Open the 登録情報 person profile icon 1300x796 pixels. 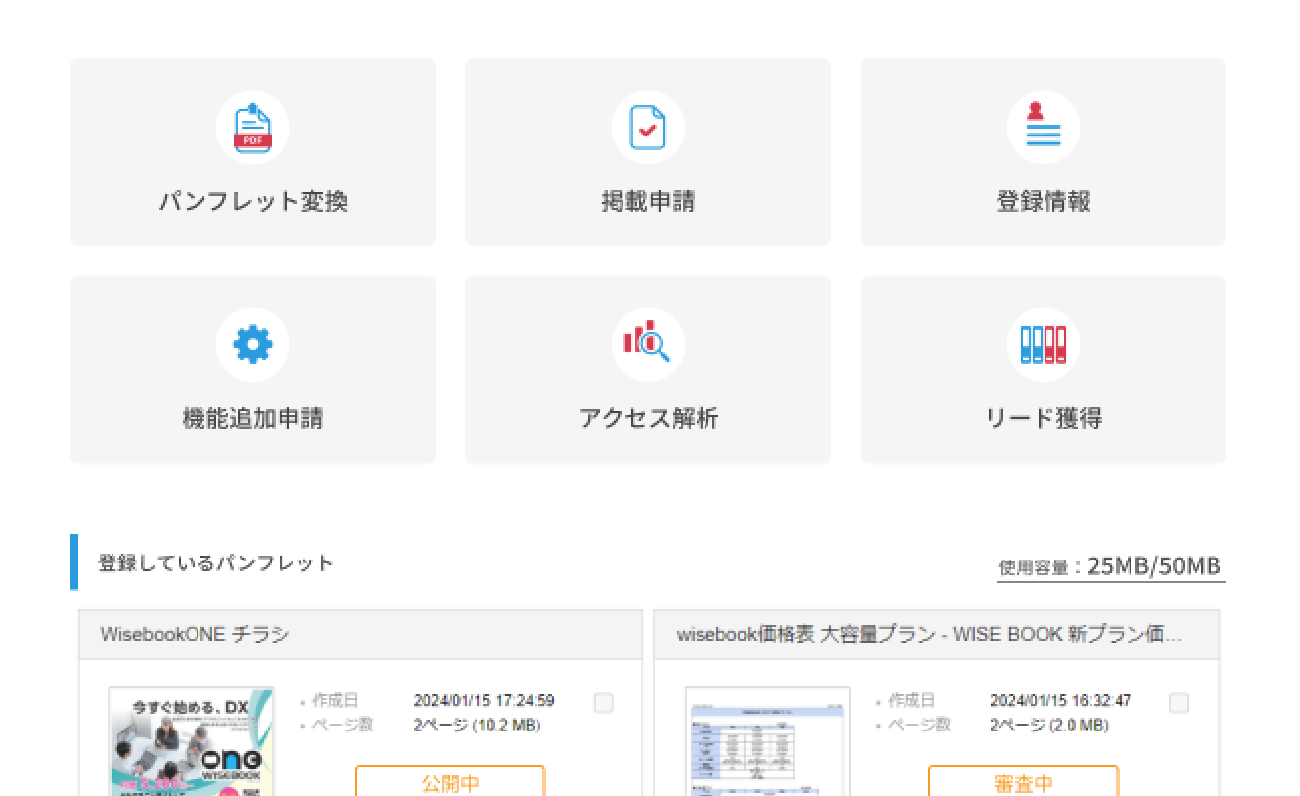tap(1043, 128)
